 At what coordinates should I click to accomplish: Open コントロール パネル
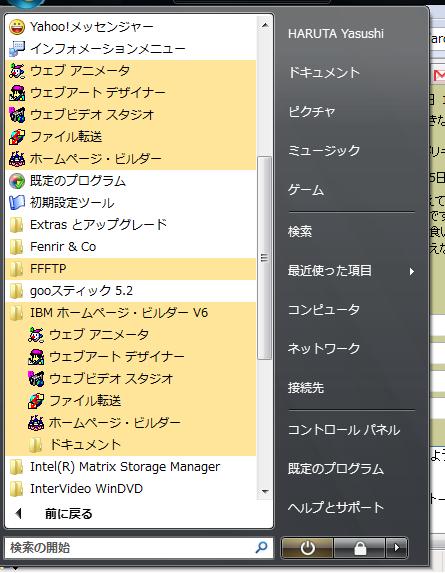344,430
